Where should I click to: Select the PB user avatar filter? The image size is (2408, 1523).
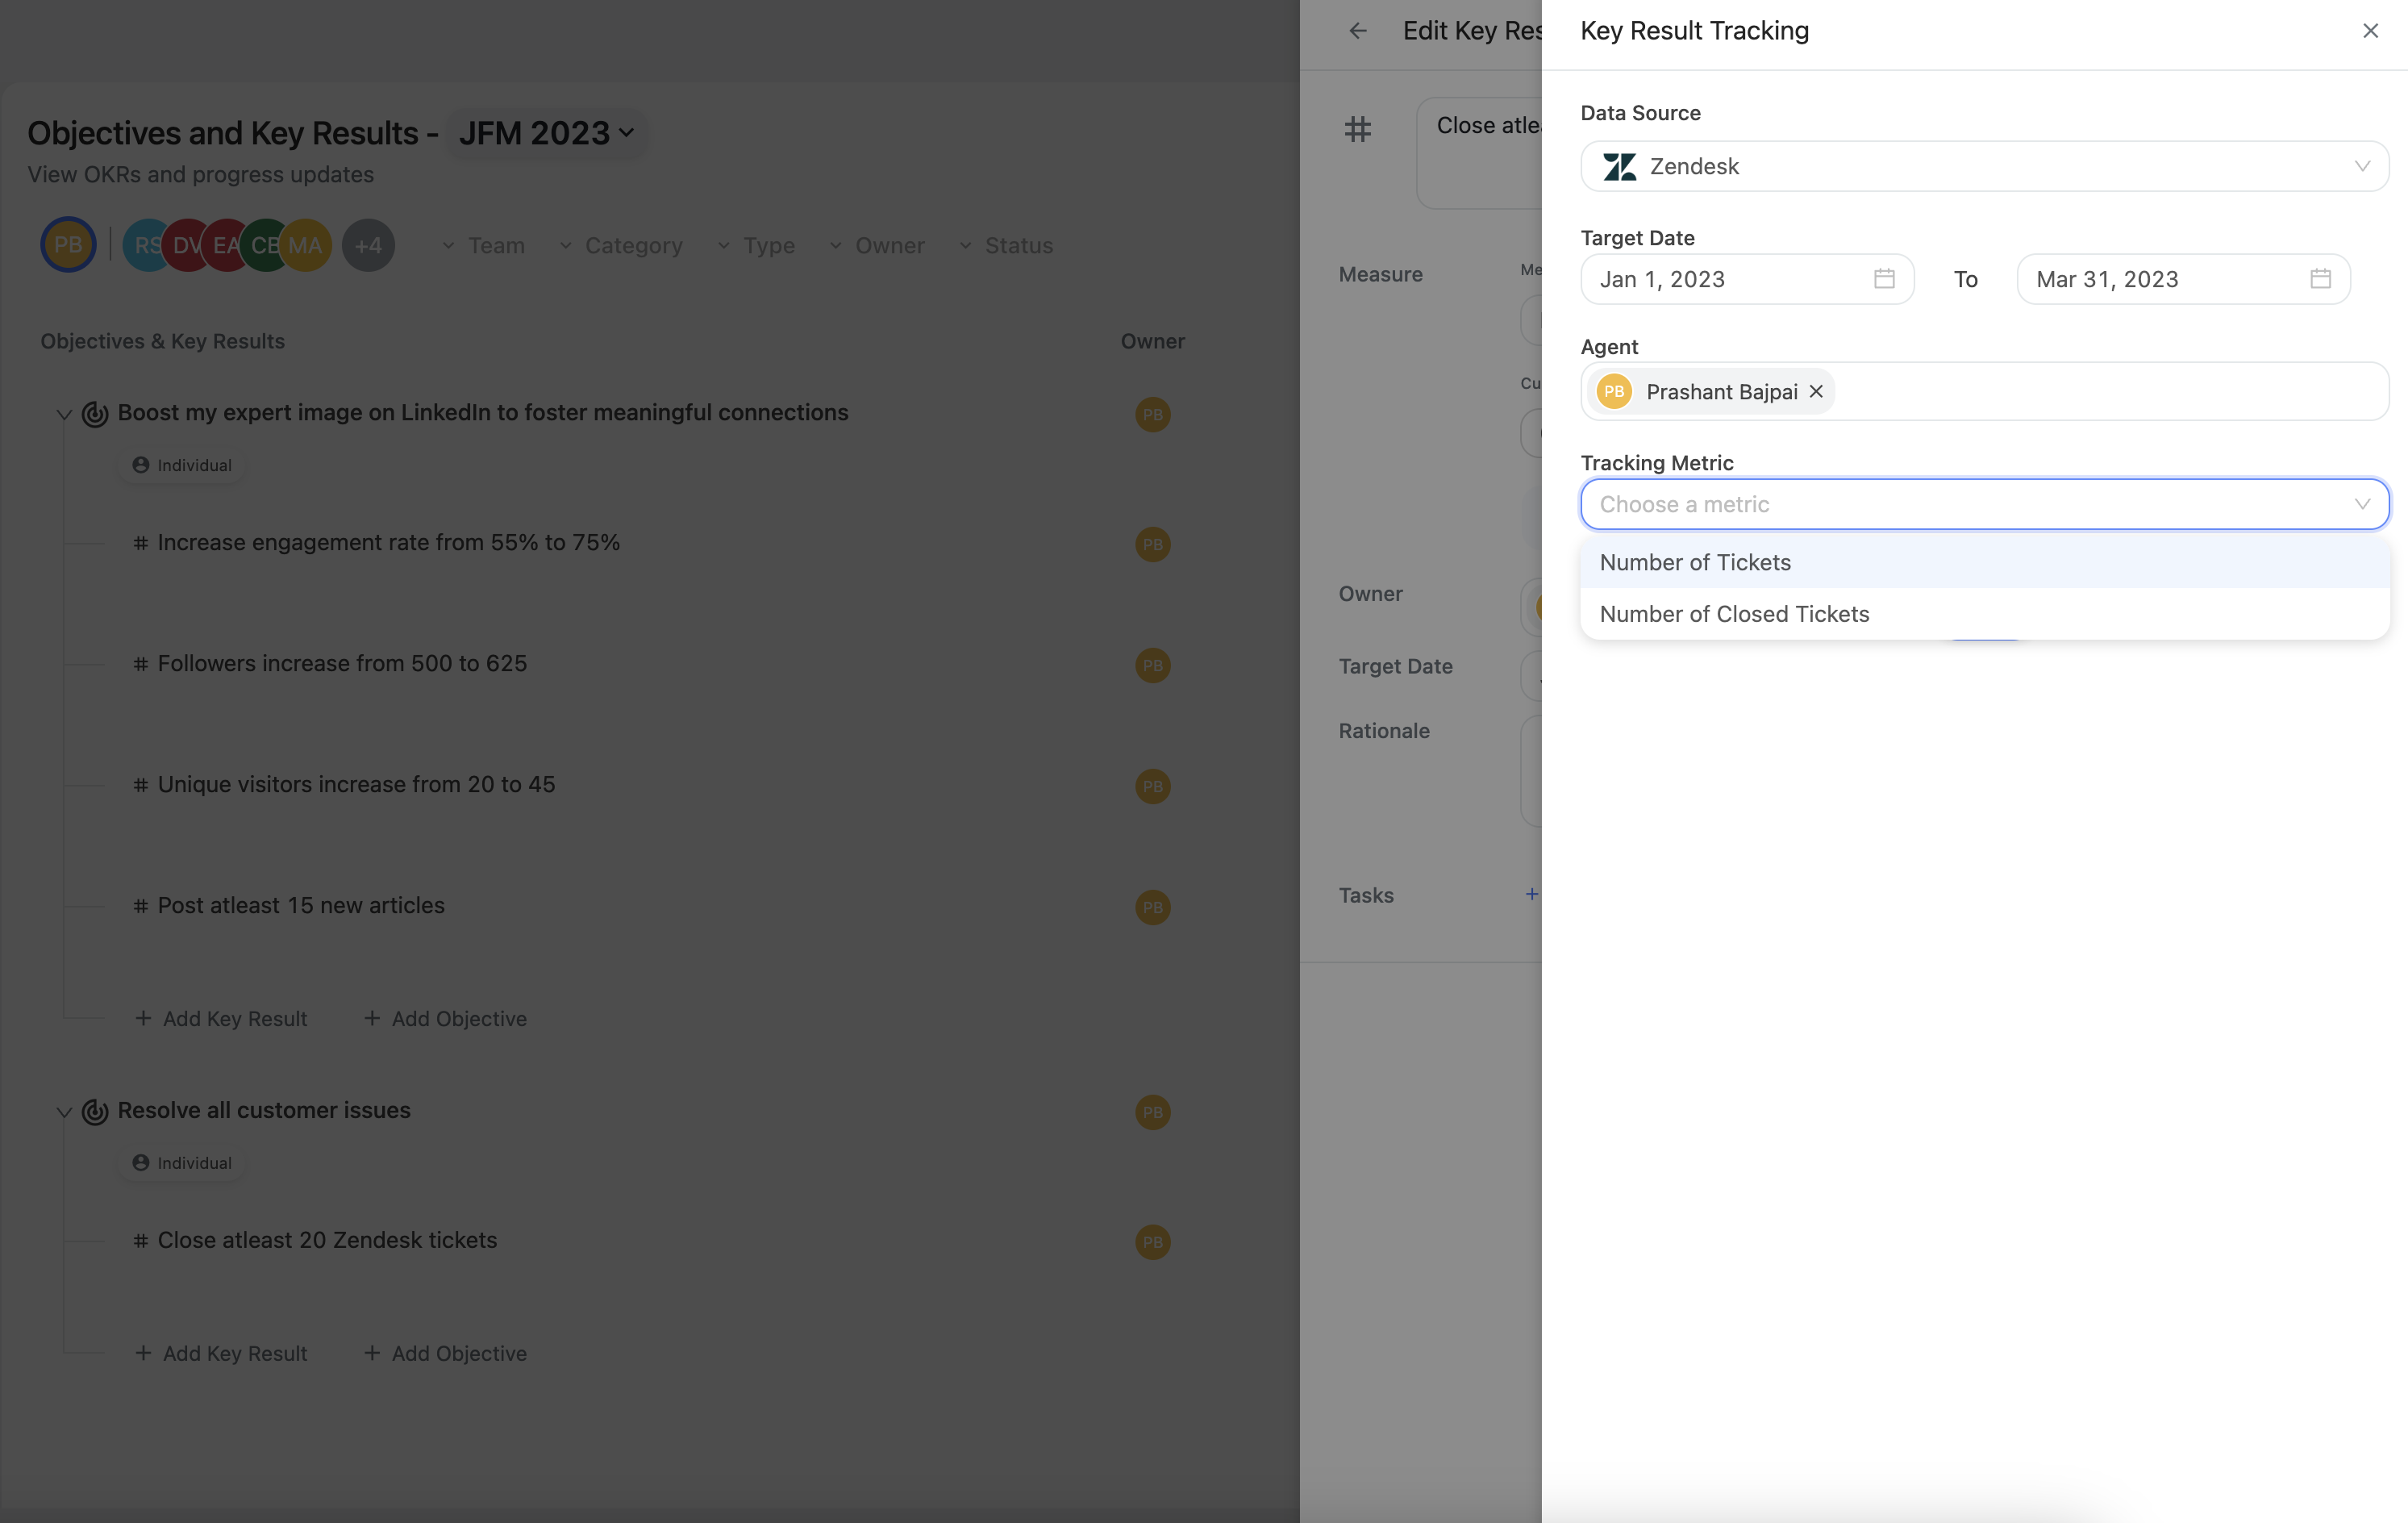[68, 245]
